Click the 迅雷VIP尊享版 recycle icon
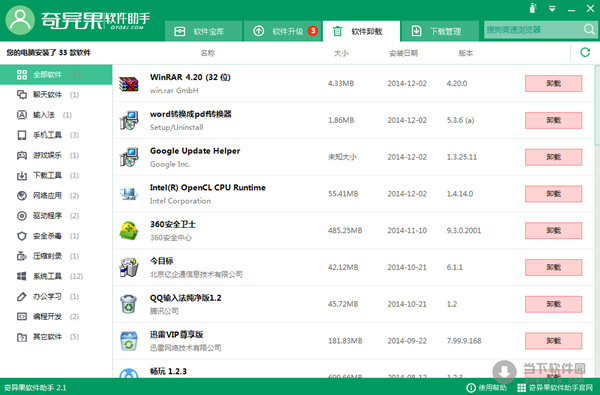This screenshot has width=600, height=395. (129, 341)
